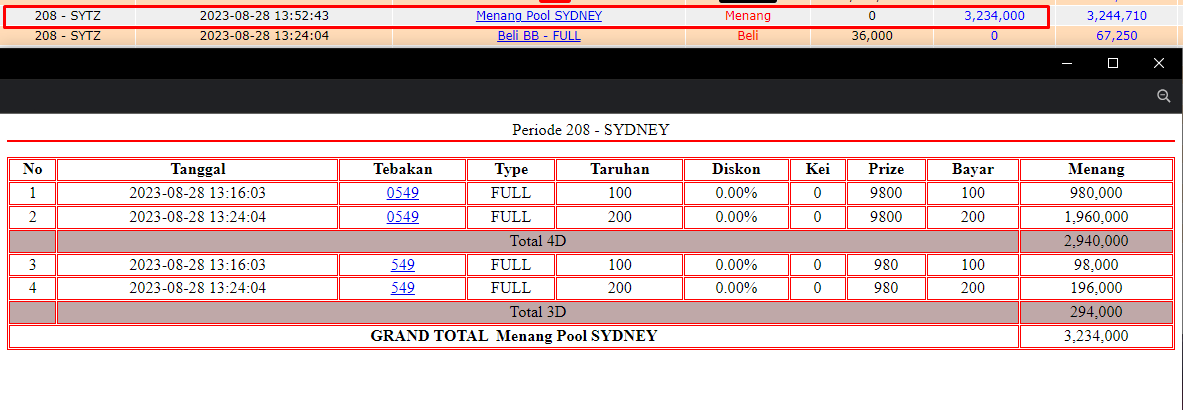
Task: Click the 3,234,000 grand total value
Action: (x=1095, y=336)
